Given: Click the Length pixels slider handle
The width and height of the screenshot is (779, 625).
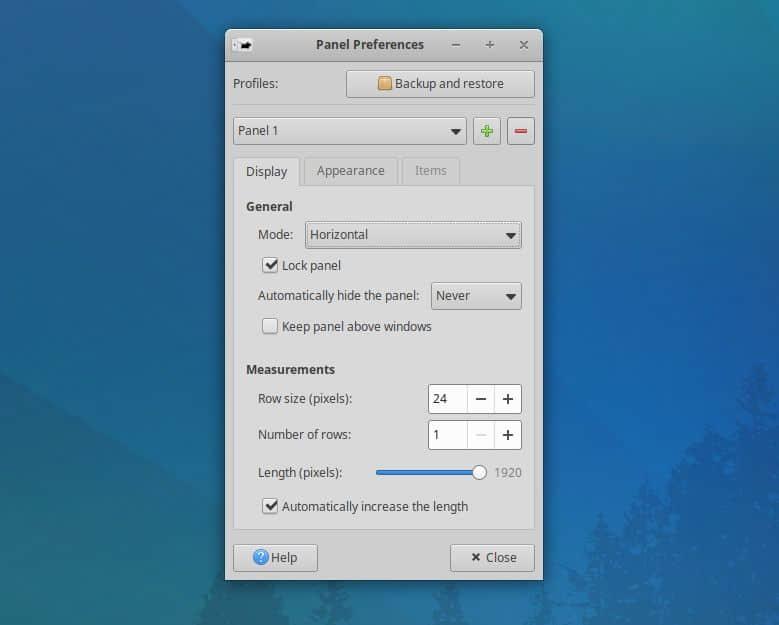Looking at the screenshot, I should 479,472.
